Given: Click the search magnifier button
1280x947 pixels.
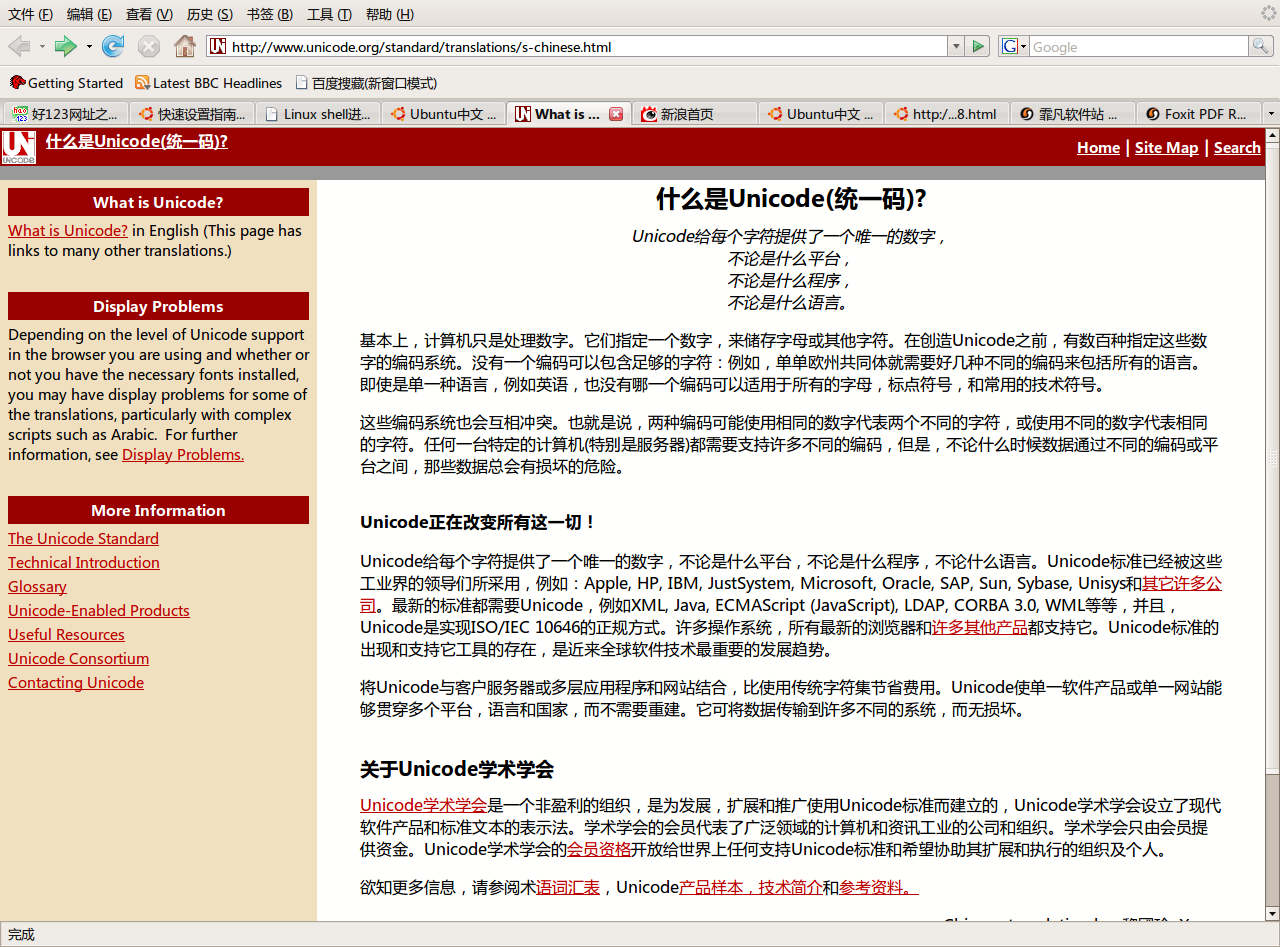Looking at the screenshot, I should pos(1261,46).
